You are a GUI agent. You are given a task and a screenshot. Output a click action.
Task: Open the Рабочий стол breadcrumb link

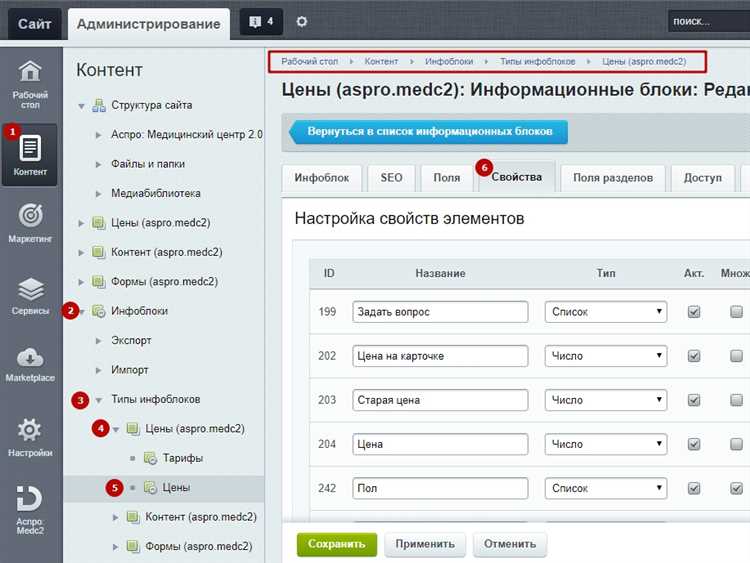[309, 61]
